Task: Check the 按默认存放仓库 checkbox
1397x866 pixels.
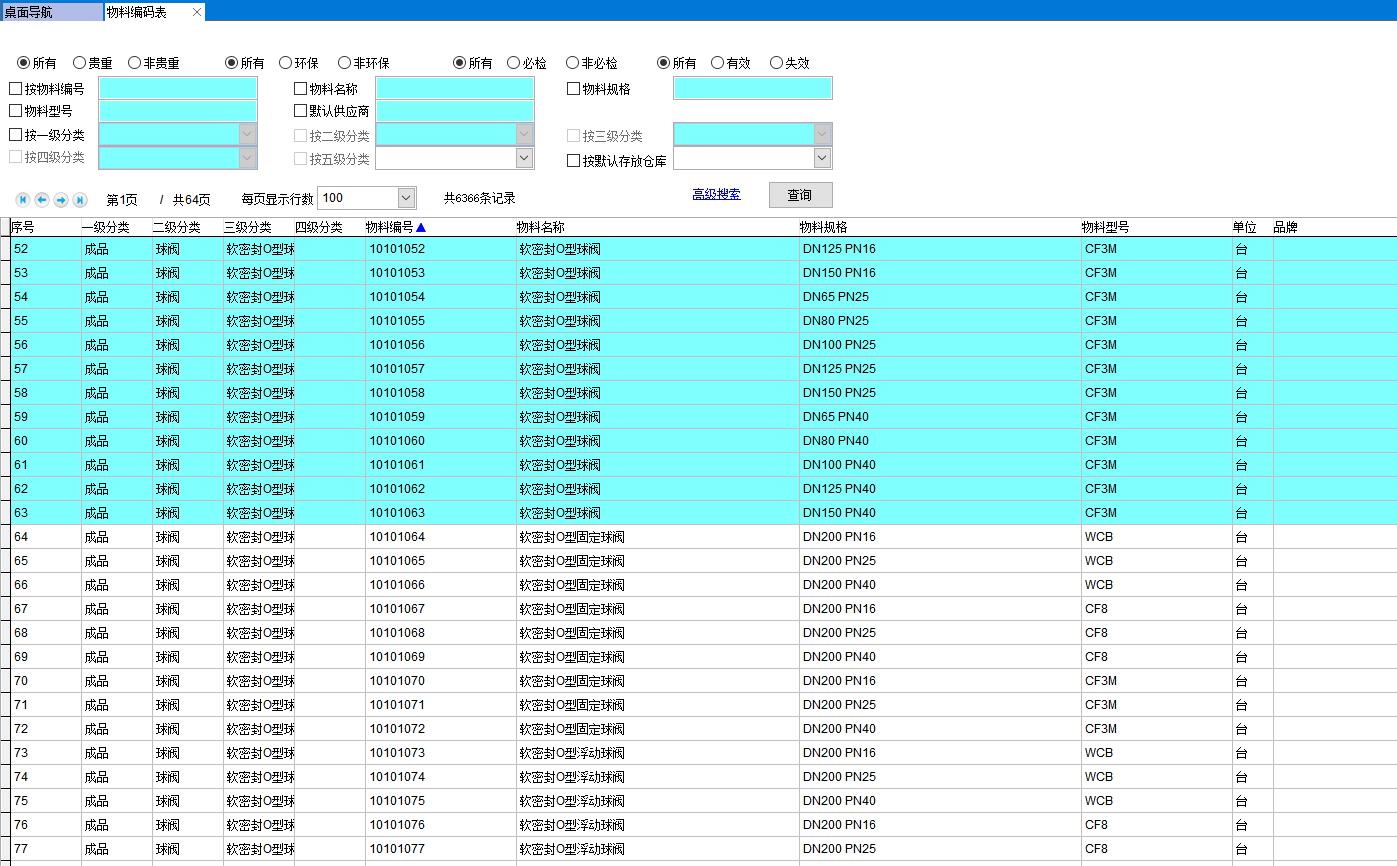Action: point(574,160)
